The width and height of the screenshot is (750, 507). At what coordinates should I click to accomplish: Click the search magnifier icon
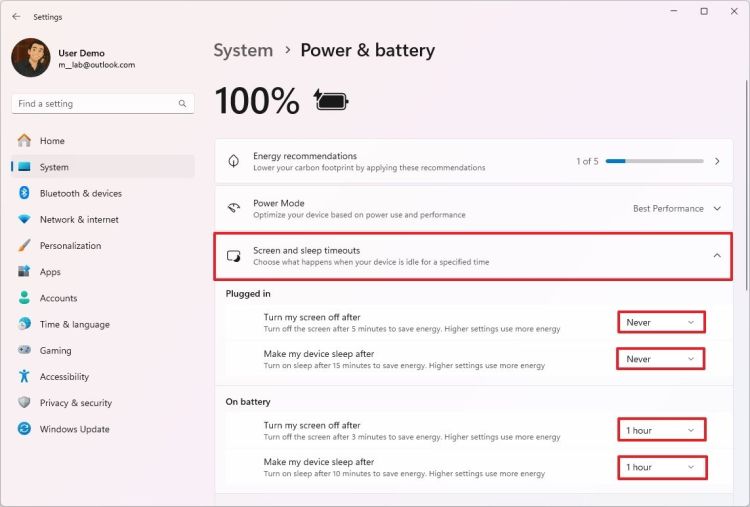(x=182, y=104)
